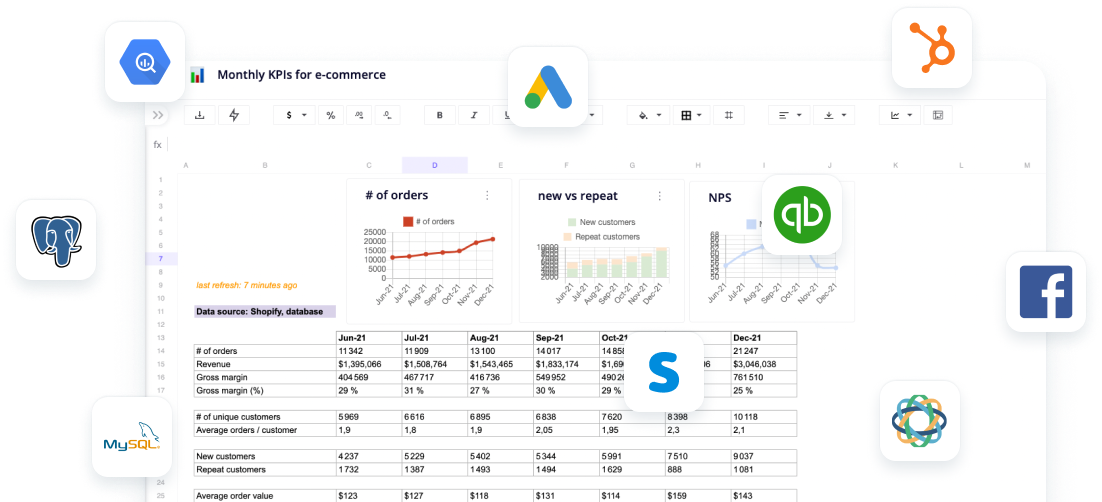Click the 'Monthly KPIs for e-commerce' title

(302, 75)
